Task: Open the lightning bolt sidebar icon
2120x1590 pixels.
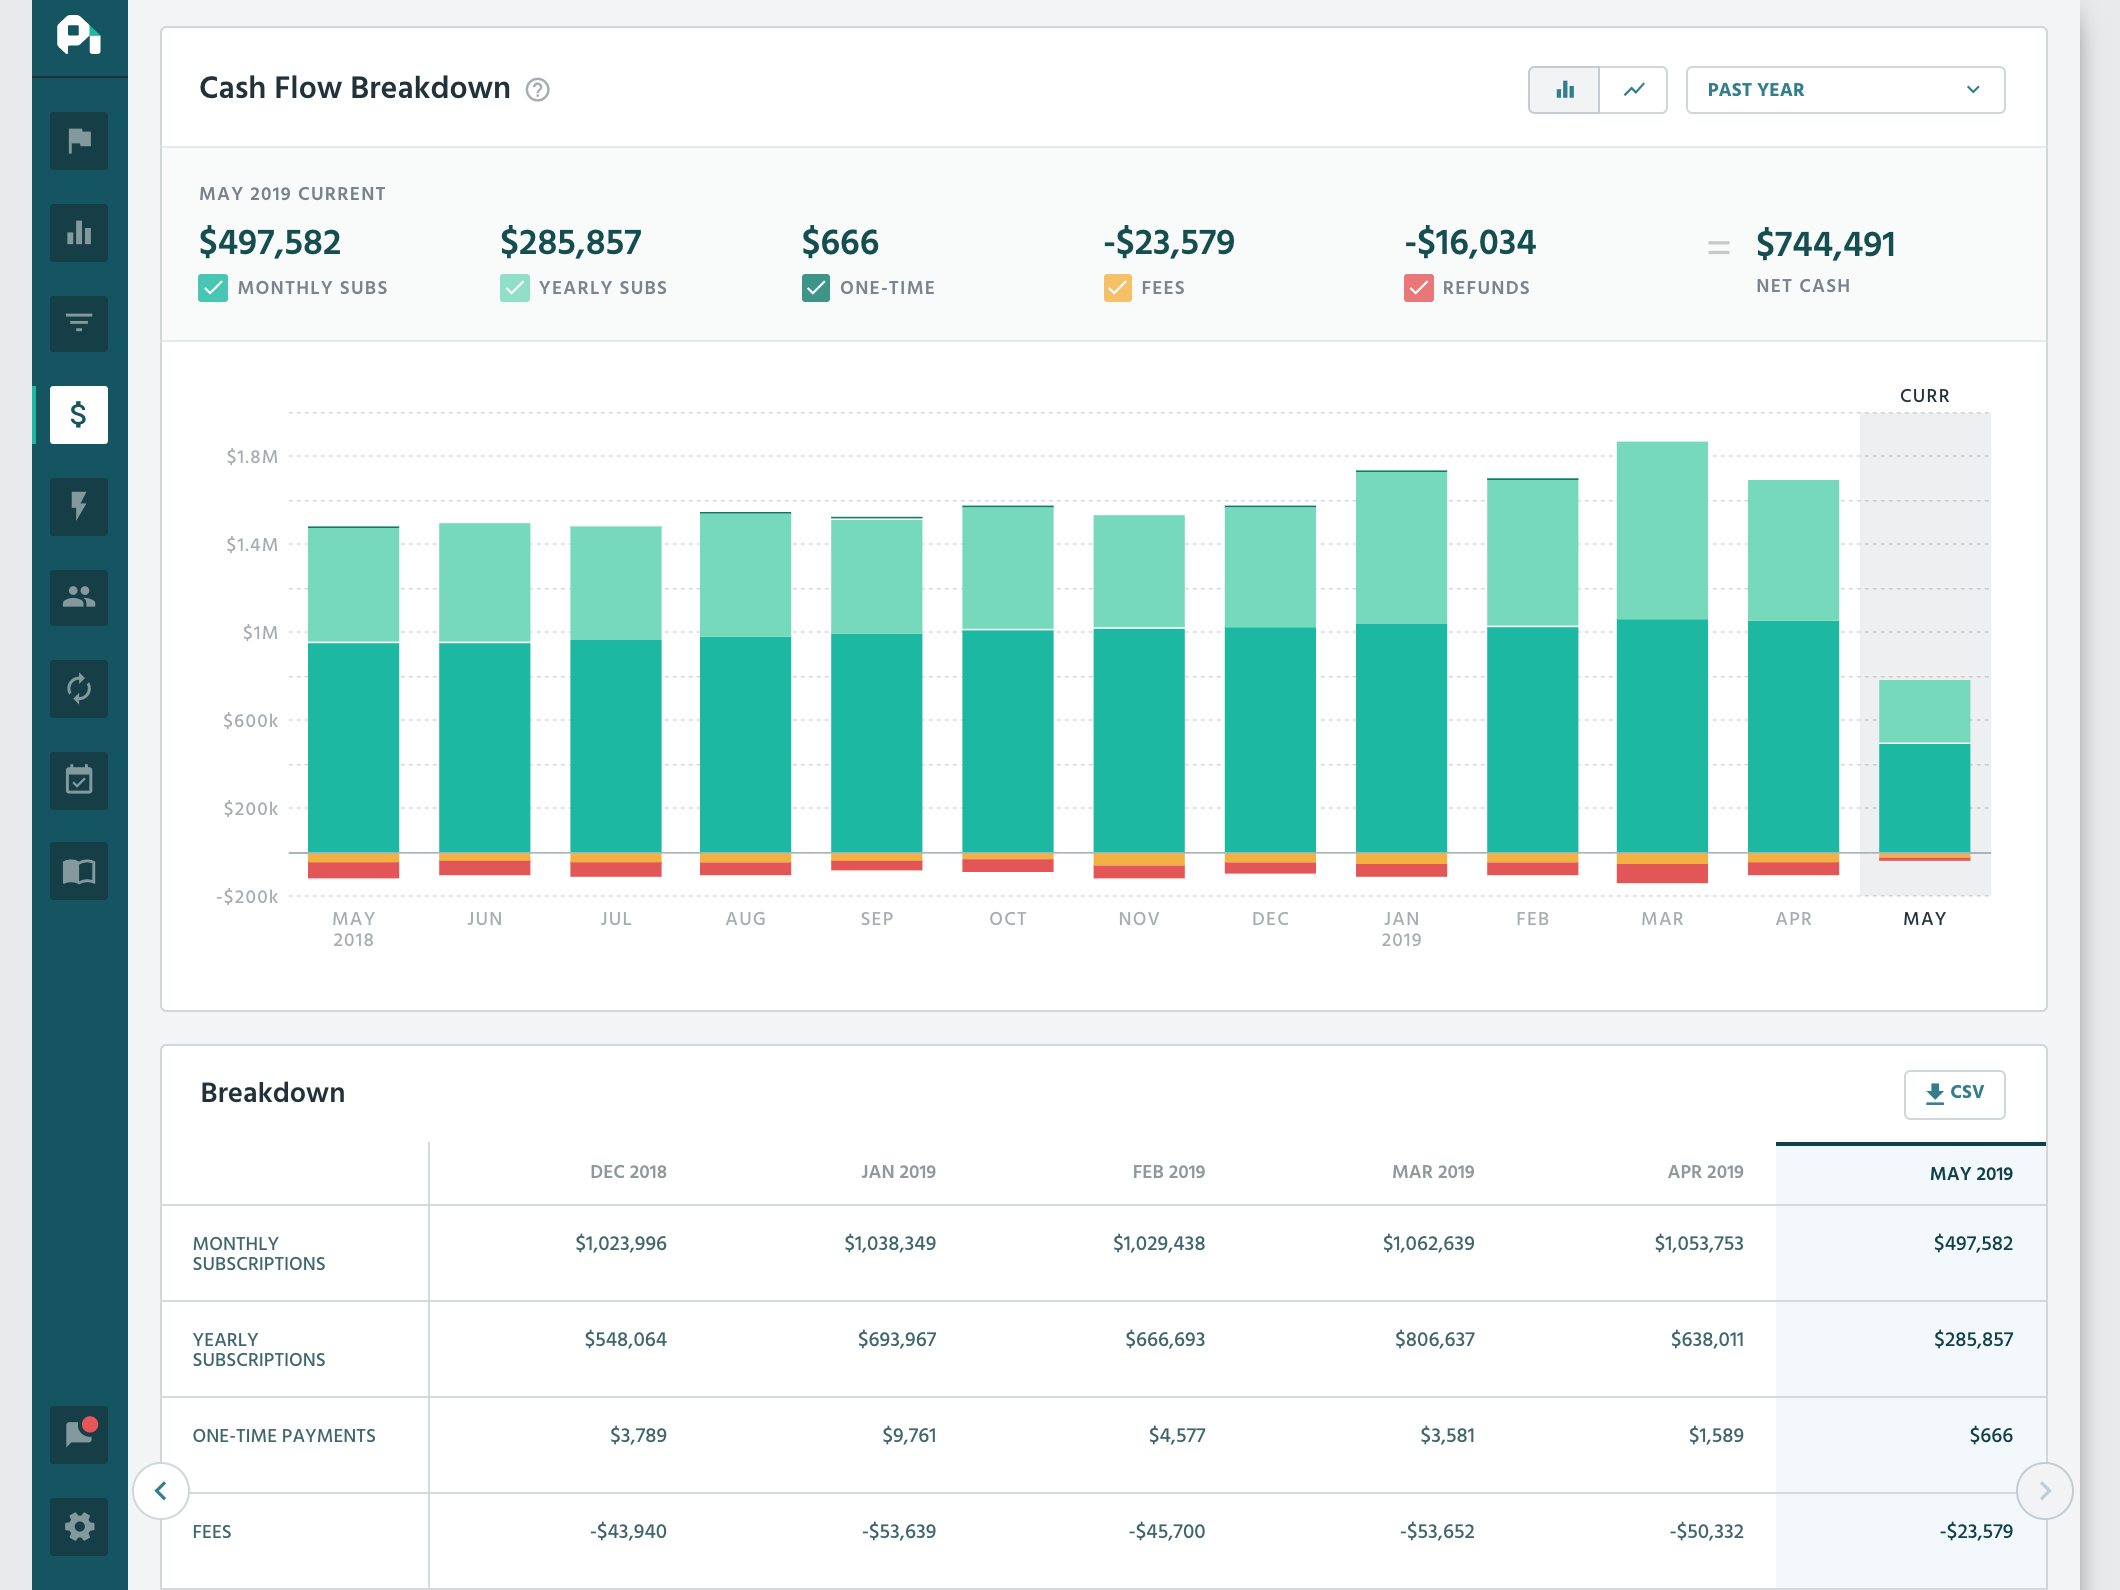Action: (x=79, y=506)
